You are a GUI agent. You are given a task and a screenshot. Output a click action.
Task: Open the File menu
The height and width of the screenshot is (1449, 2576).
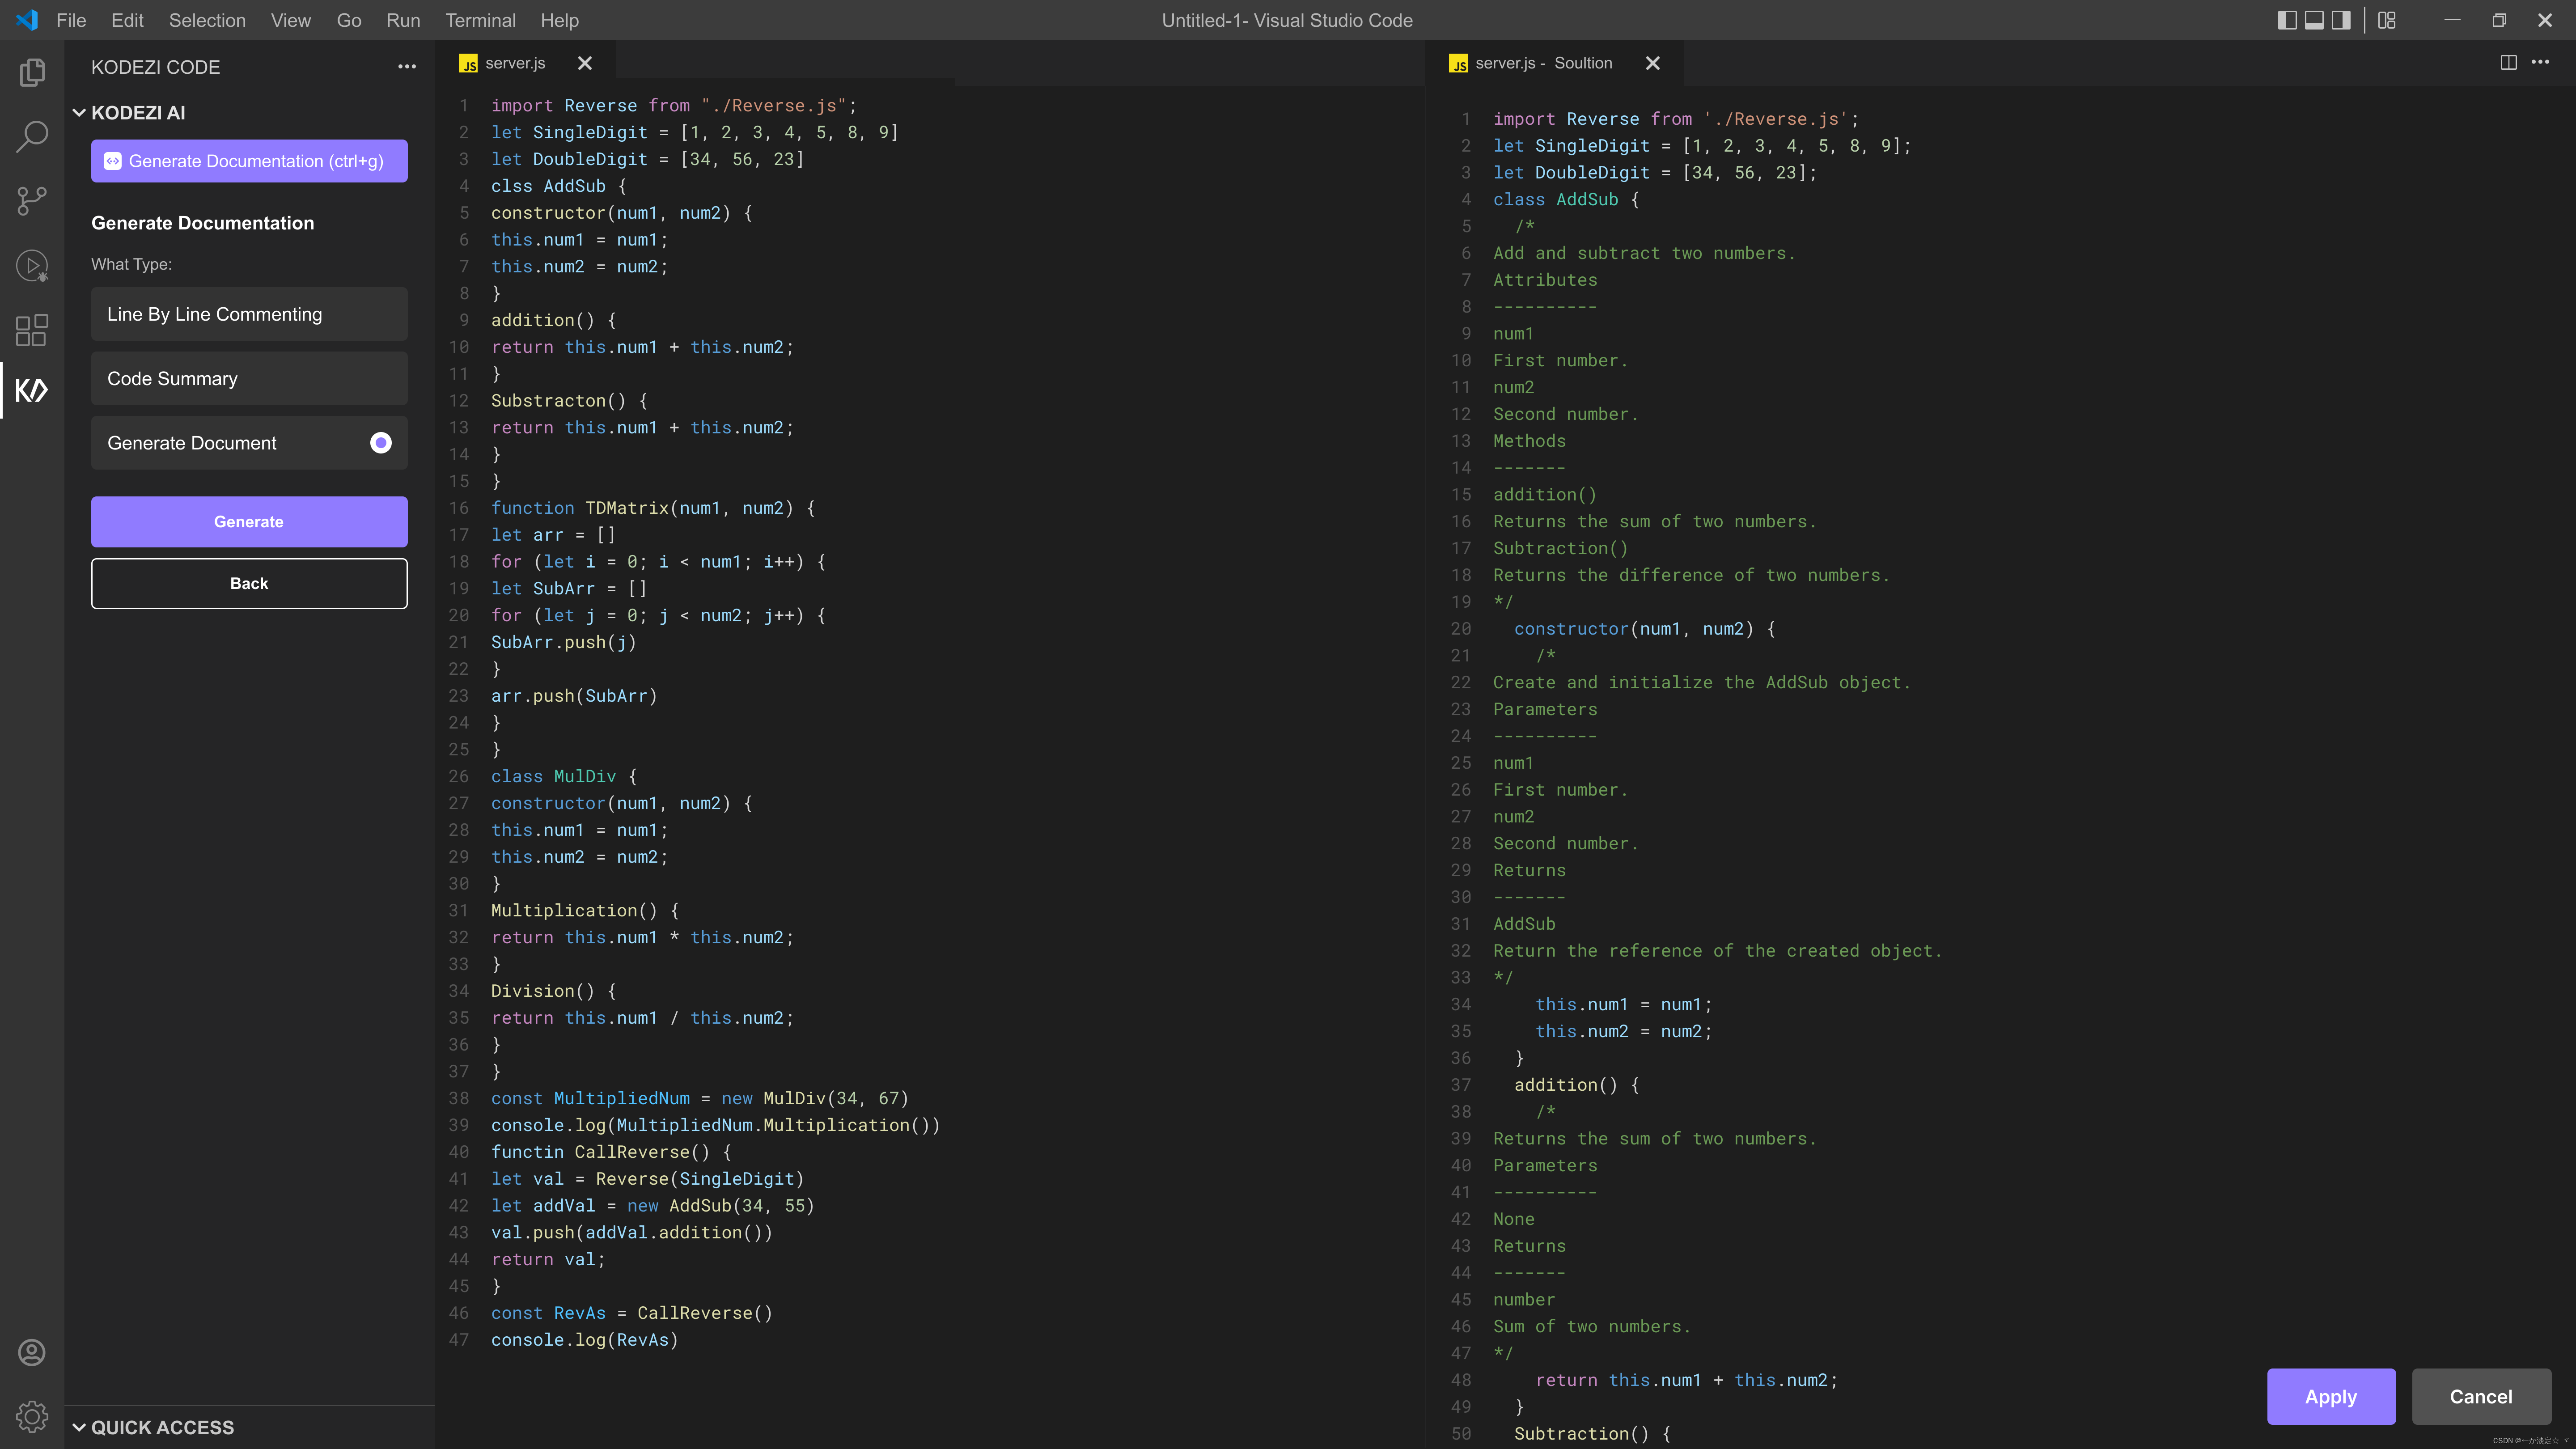coord(71,20)
